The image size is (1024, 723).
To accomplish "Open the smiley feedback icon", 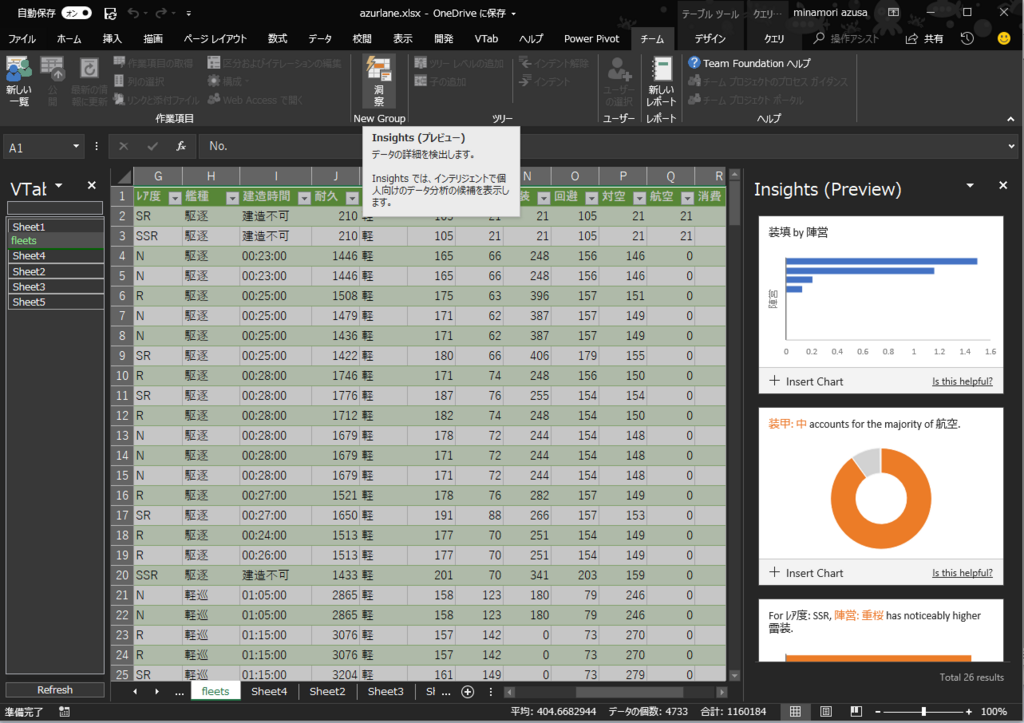I will click(x=1004, y=39).
